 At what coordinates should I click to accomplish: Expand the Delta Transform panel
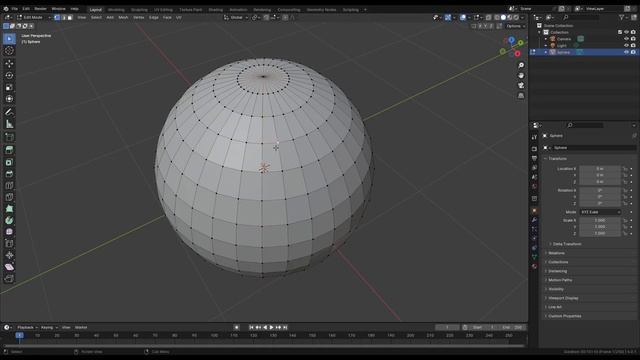[x=567, y=244]
